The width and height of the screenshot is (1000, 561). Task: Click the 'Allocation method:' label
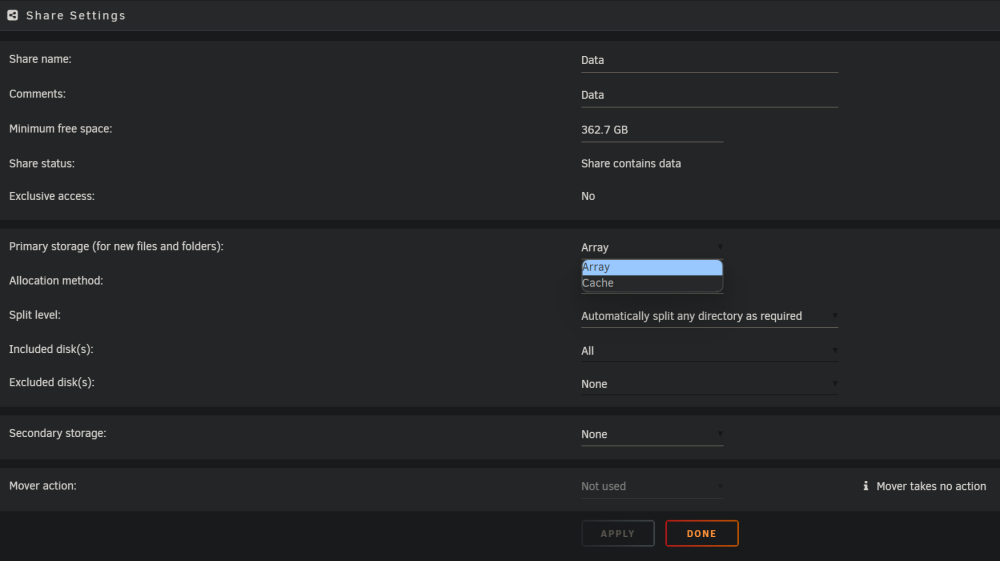[x=56, y=280]
